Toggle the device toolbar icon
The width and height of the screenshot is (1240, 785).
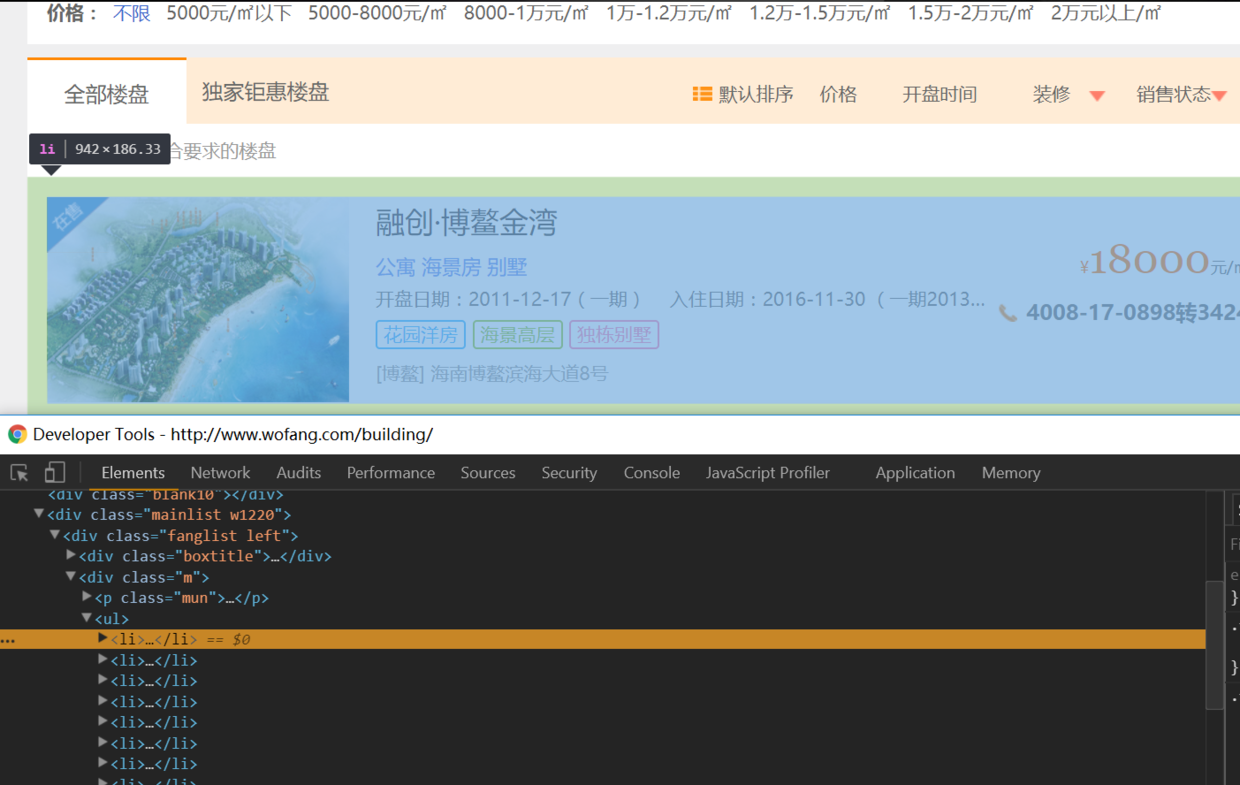tap(54, 472)
